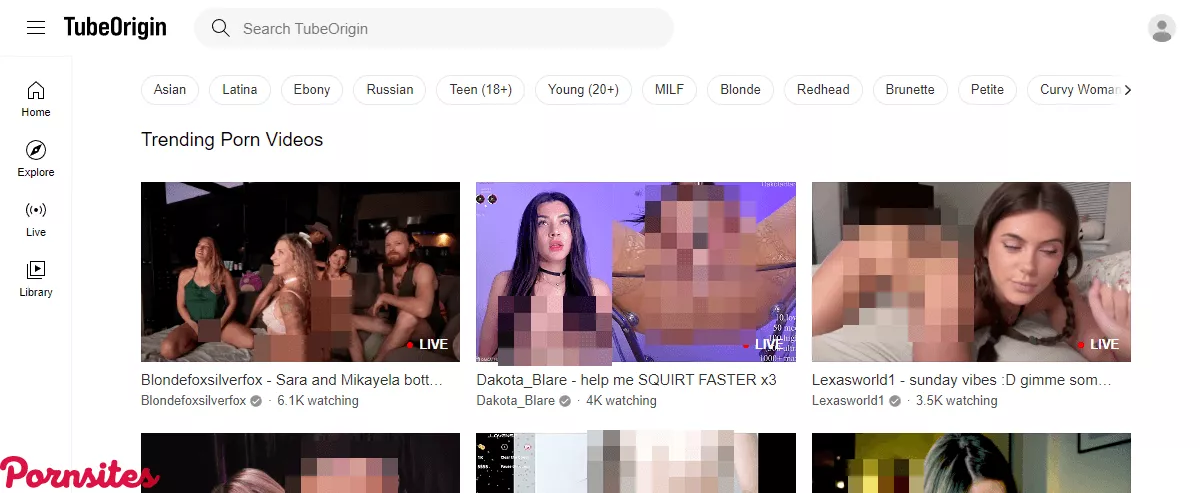Open the Blondefoxsilverfox channel link

[193, 401]
